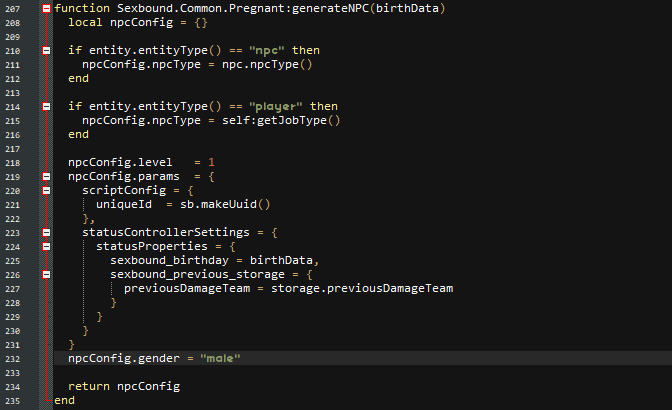Click the "player" string literal on line 214
672x410 pixels.
276,107
